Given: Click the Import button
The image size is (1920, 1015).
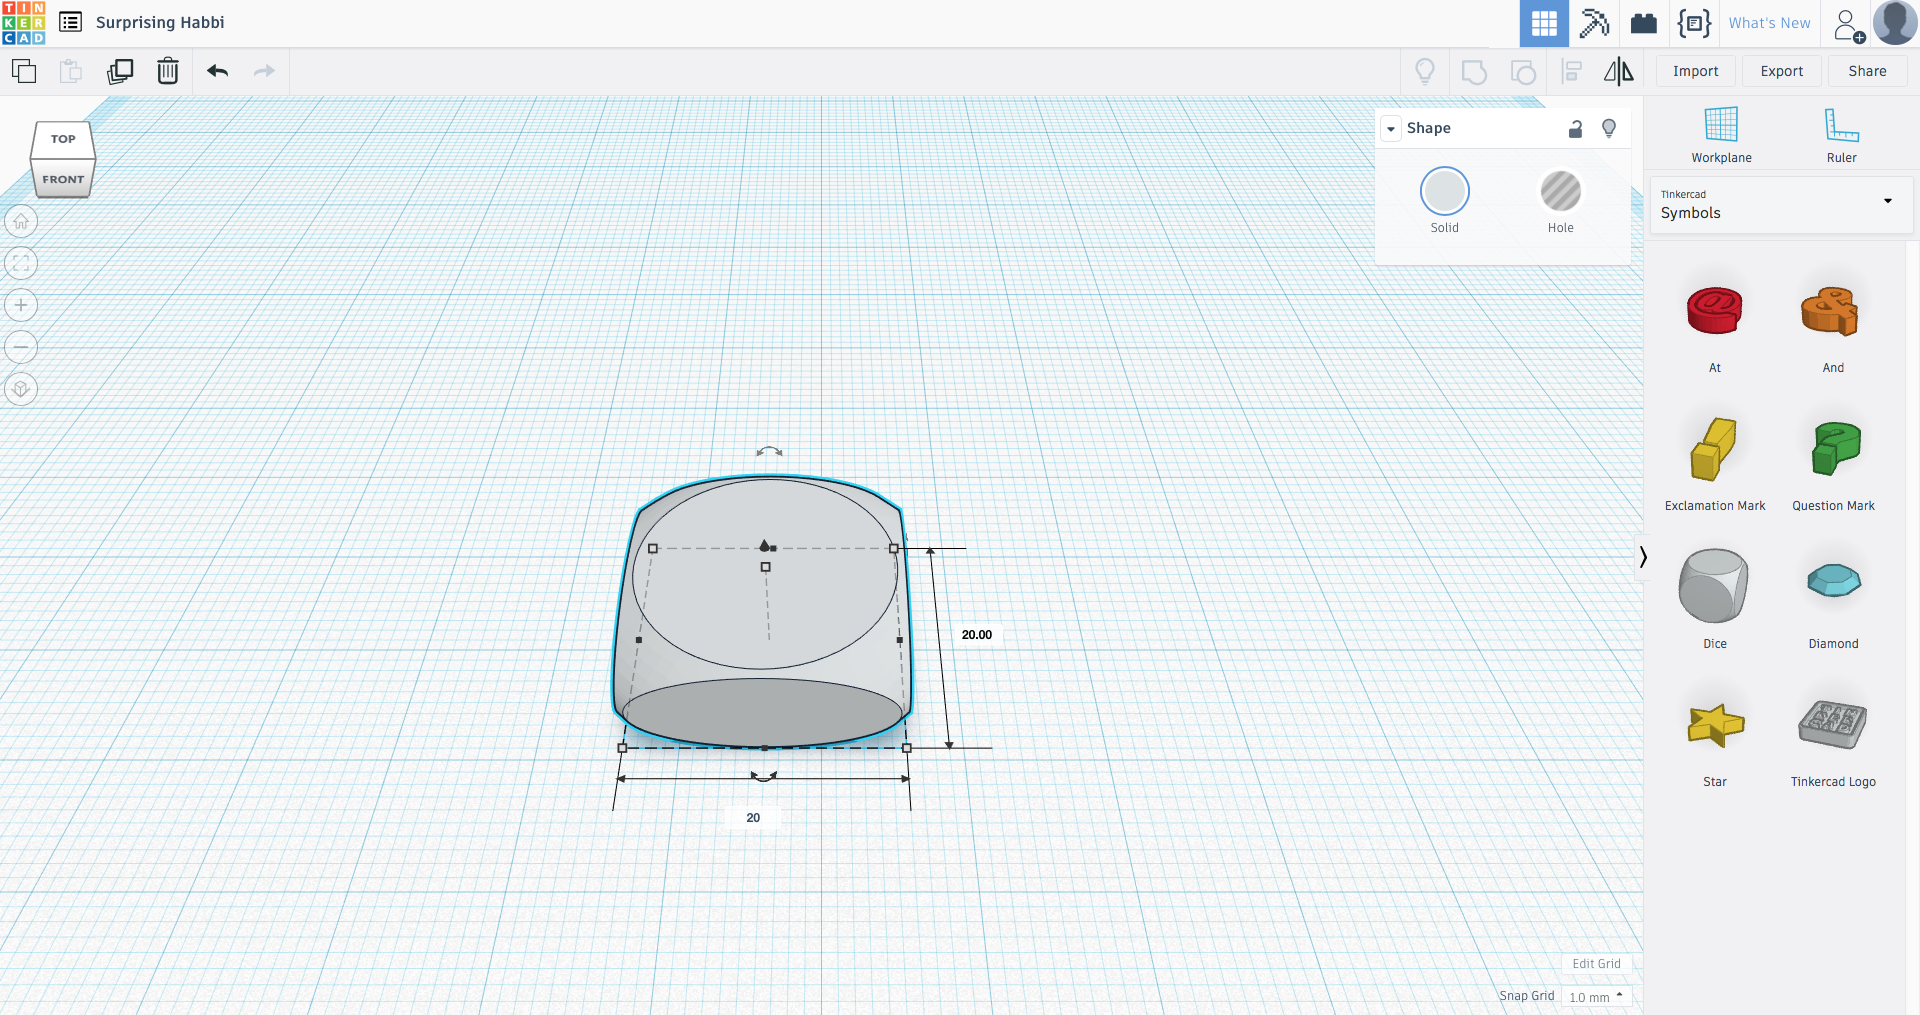Looking at the screenshot, I should point(1695,71).
